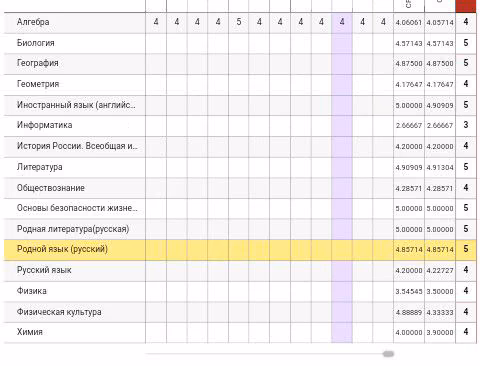
Task: Click Физическая культура average 4.33333
Action: 440,313
